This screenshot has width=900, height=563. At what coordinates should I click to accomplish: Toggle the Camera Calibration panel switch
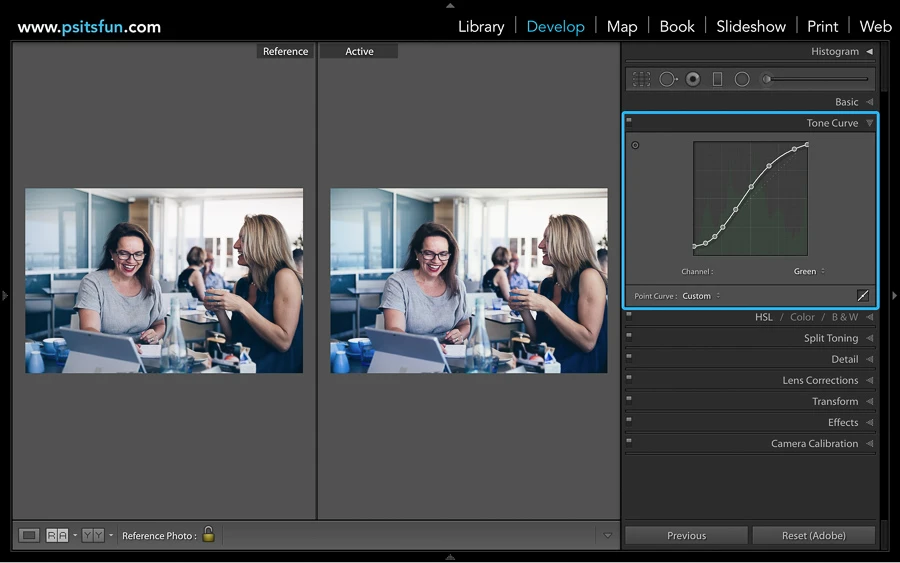(x=629, y=441)
